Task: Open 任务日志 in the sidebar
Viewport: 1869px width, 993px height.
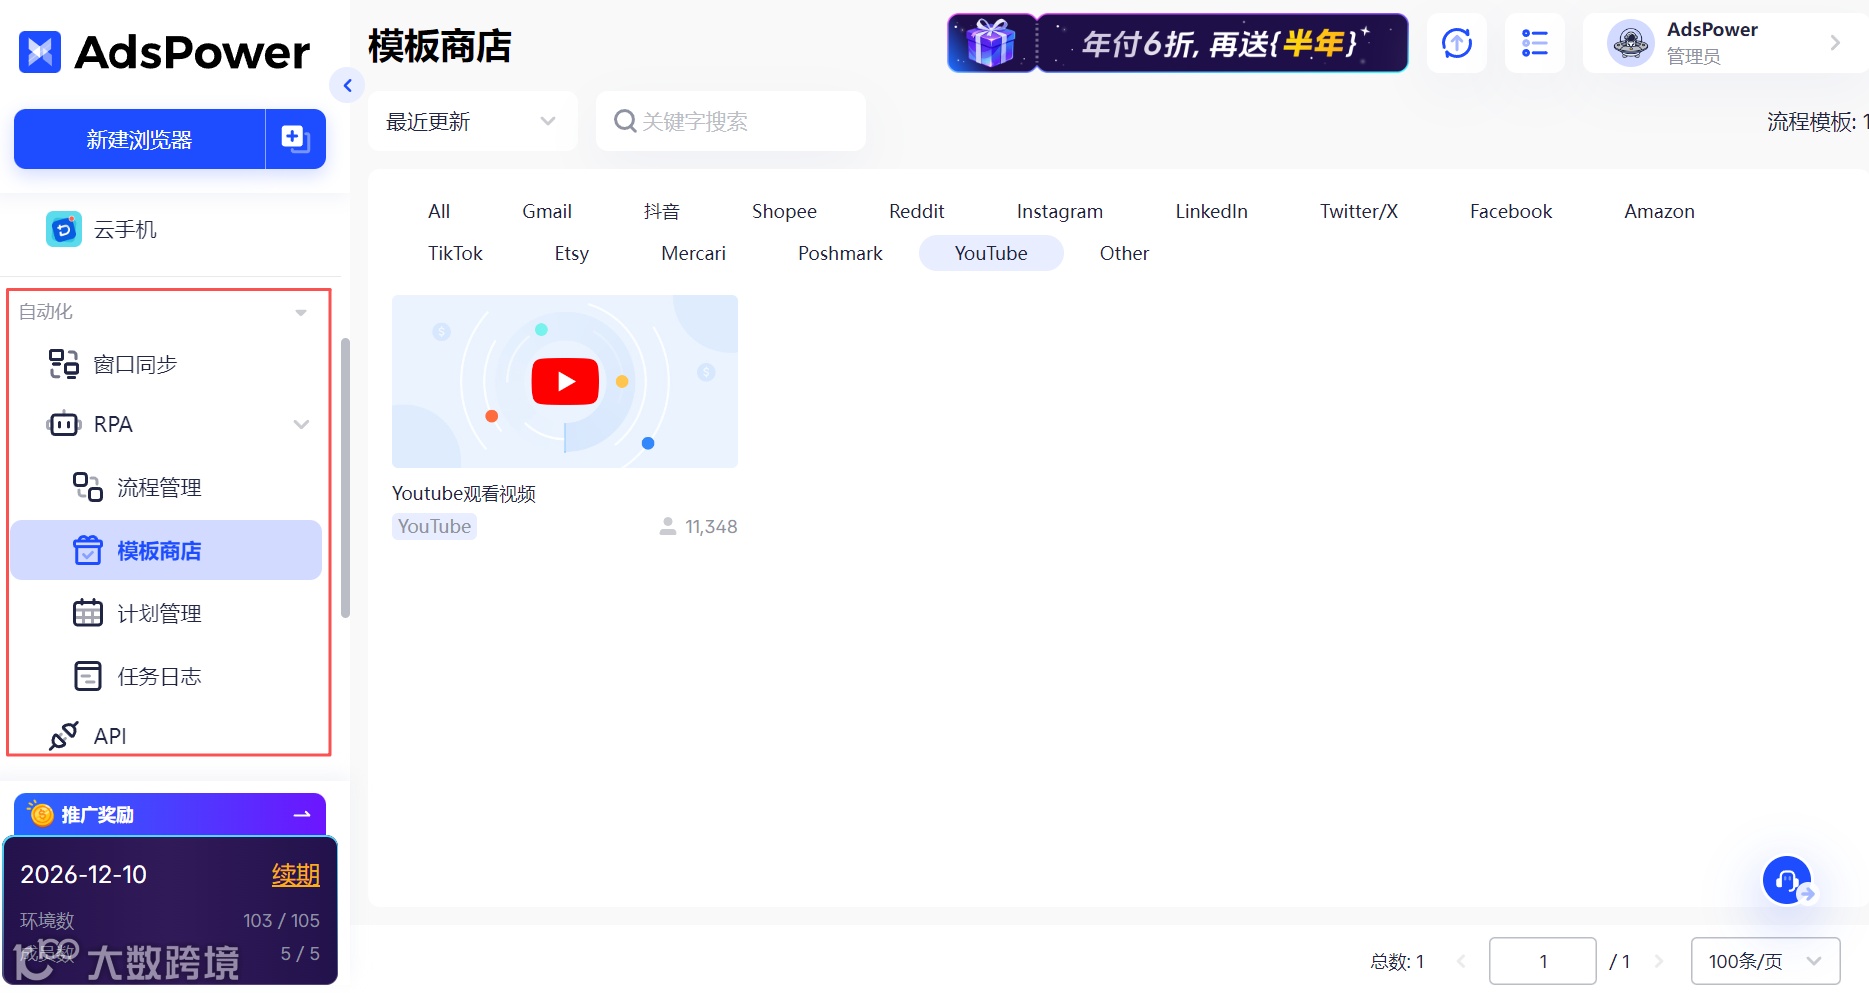Action: [166, 676]
